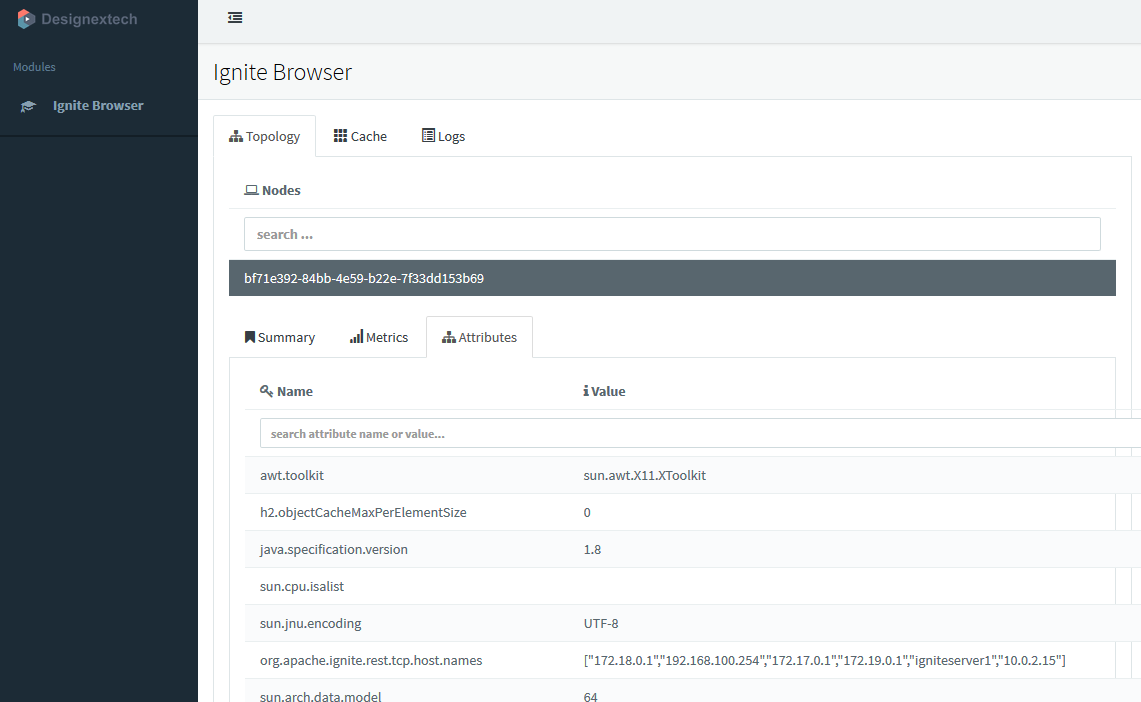Click the UTF-8 value

601,623
